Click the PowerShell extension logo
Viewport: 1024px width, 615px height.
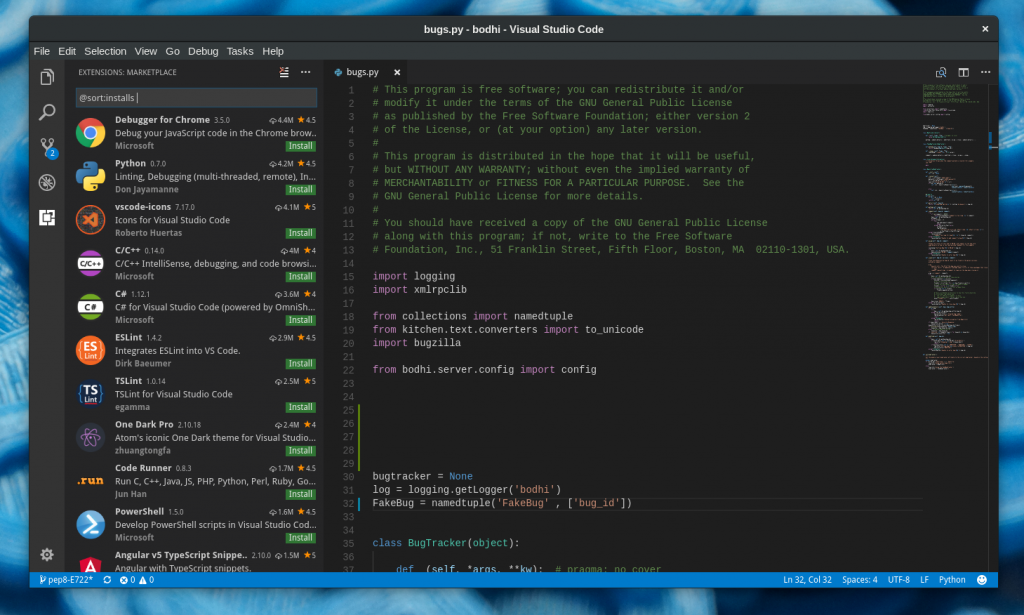(x=90, y=525)
